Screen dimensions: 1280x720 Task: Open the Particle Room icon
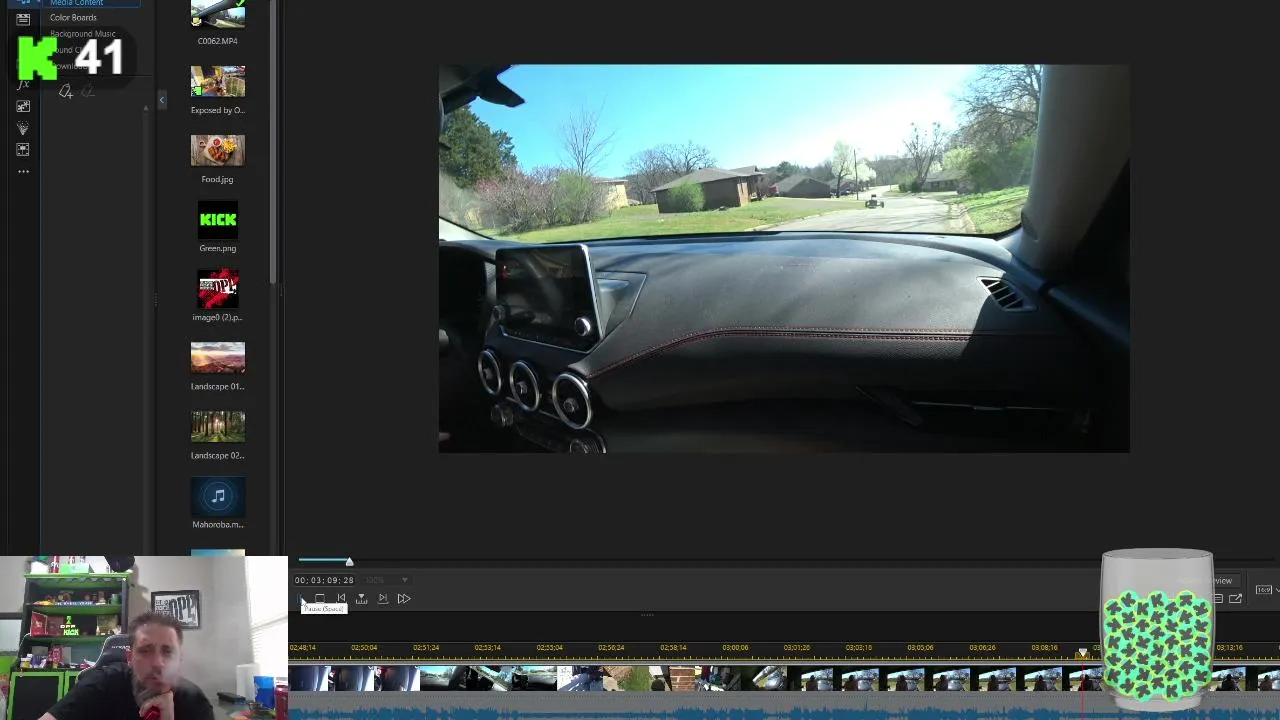coord(23,128)
